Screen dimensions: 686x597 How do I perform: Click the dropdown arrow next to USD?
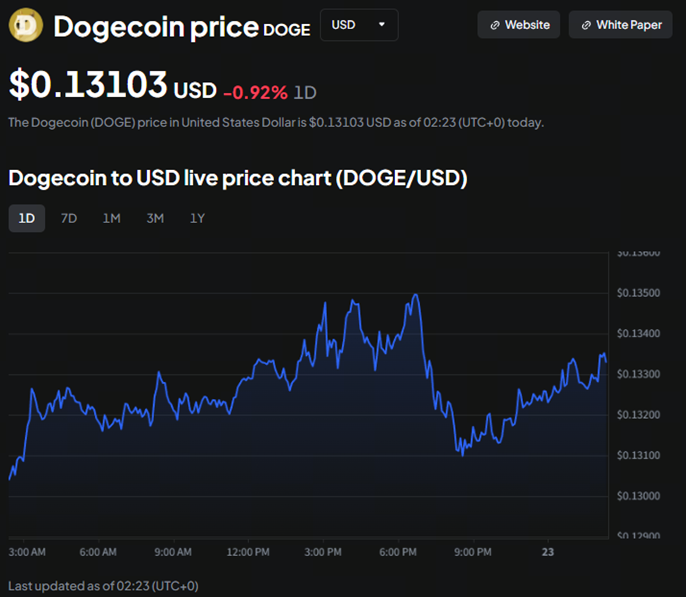(382, 25)
